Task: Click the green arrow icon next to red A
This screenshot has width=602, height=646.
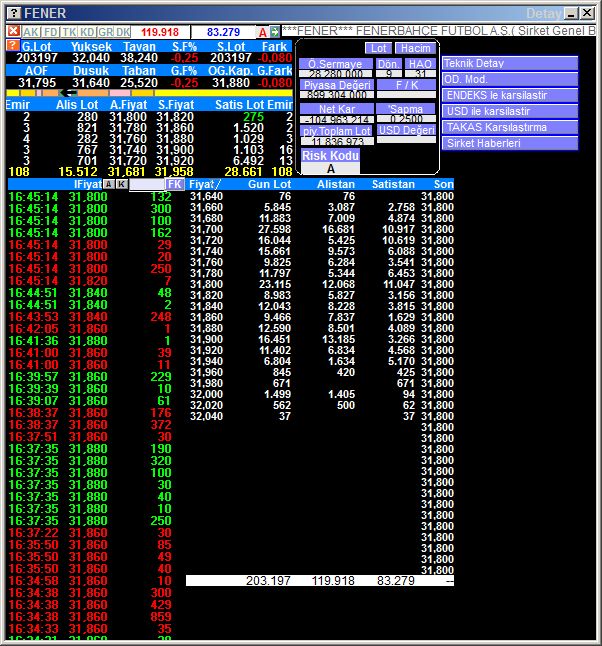Action: pyautogui.click(x=275, y=31)
